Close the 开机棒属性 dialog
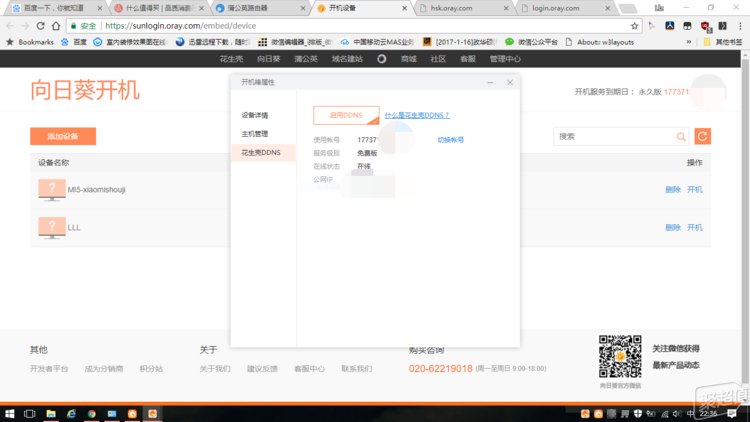The width and height of the screenshot is (750, 422). pos(510,82)
